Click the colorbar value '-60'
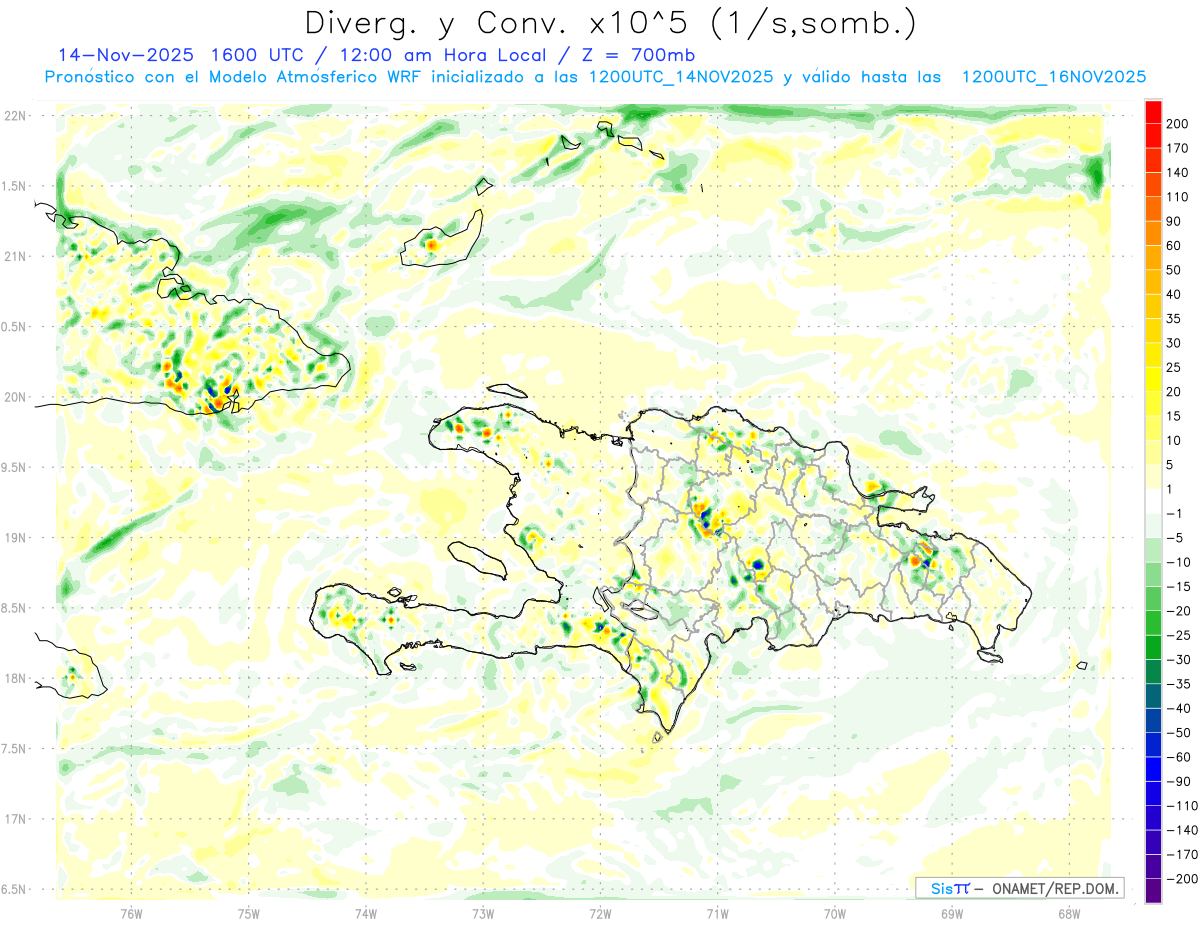The image size is (1200, 927). point(1178,758)
